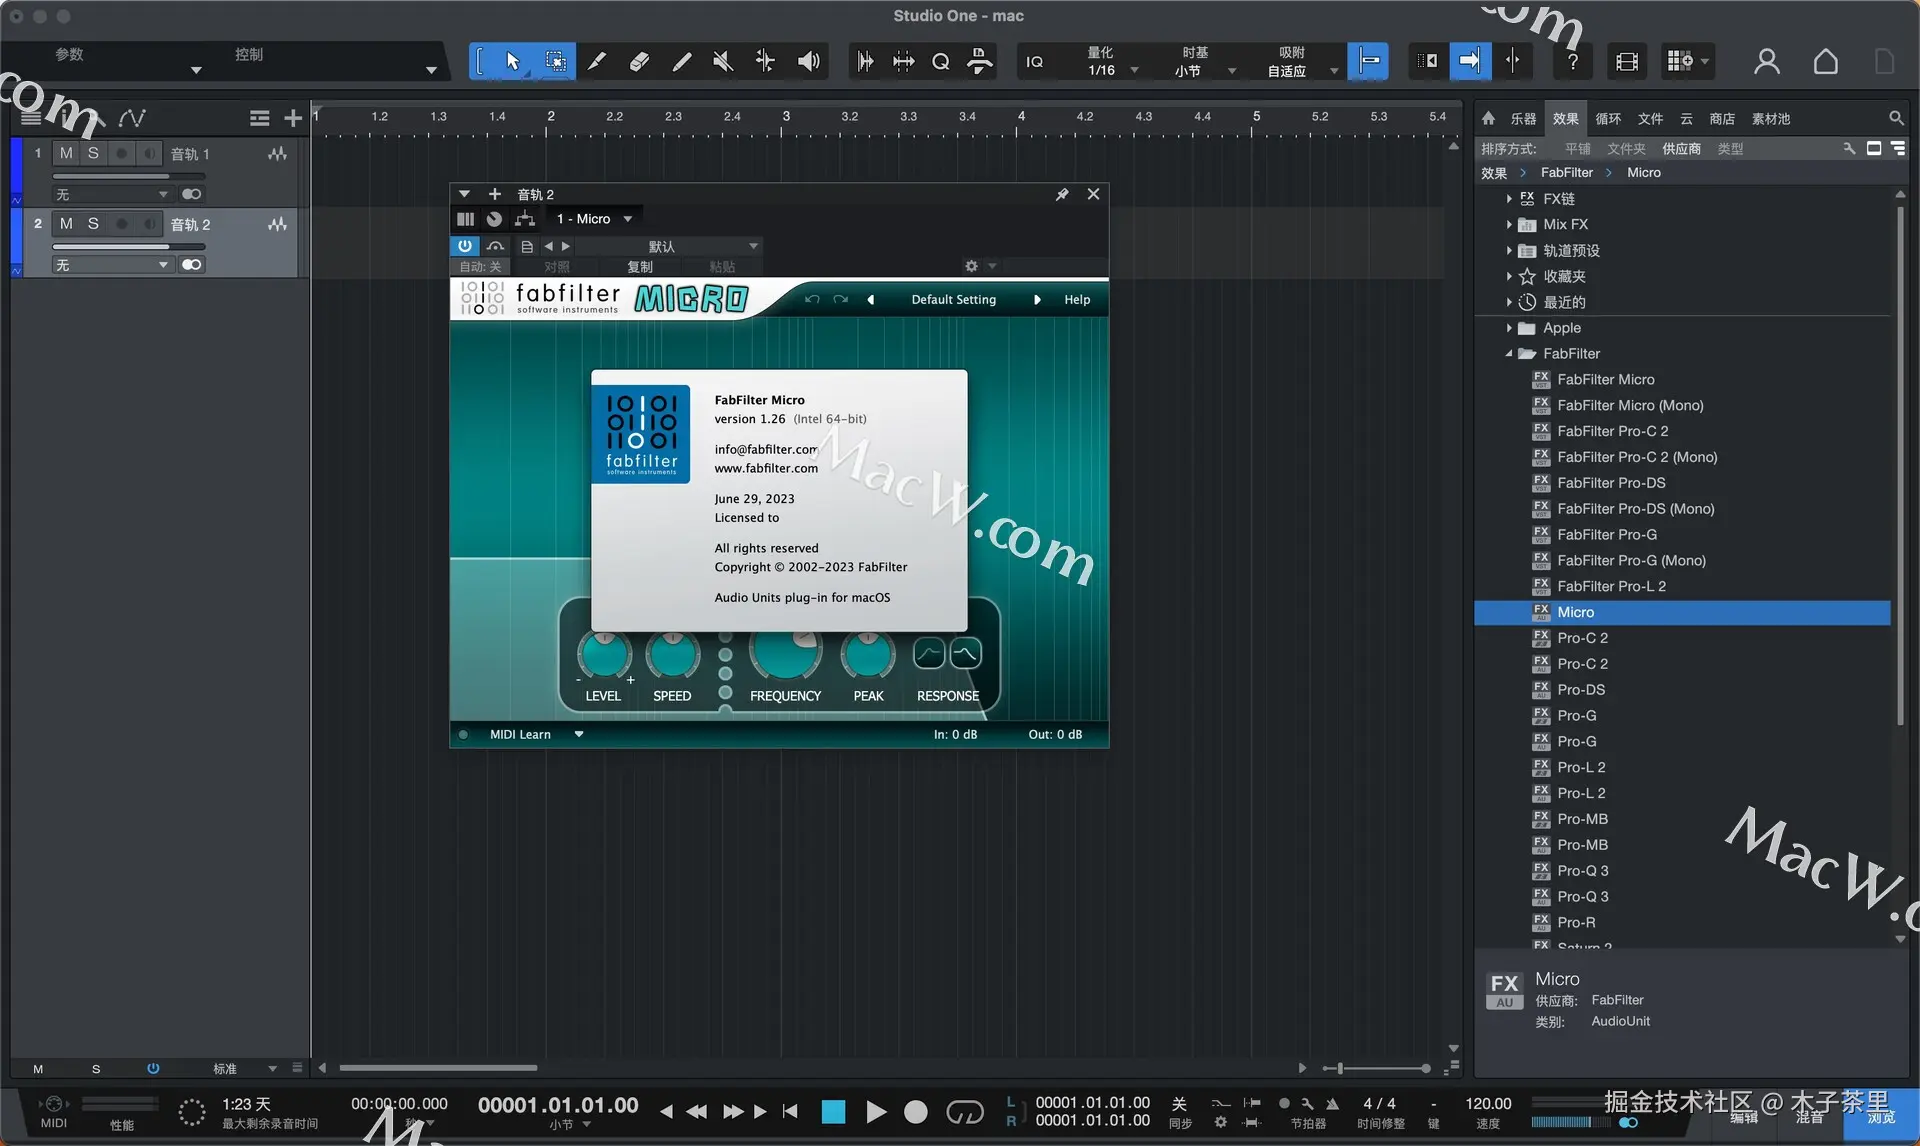Adjust the FREQUENCY knob
1920x1146 pixels.
[785, 655]
